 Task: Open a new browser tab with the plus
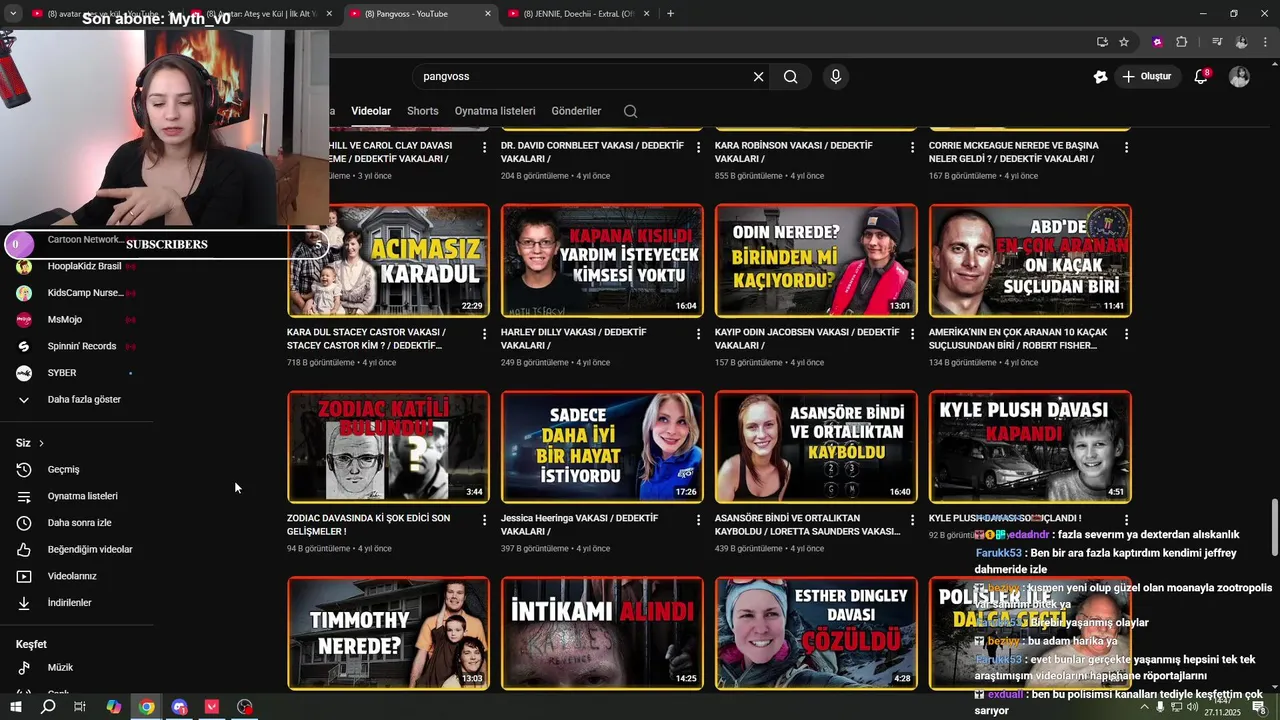coord(670,14)
